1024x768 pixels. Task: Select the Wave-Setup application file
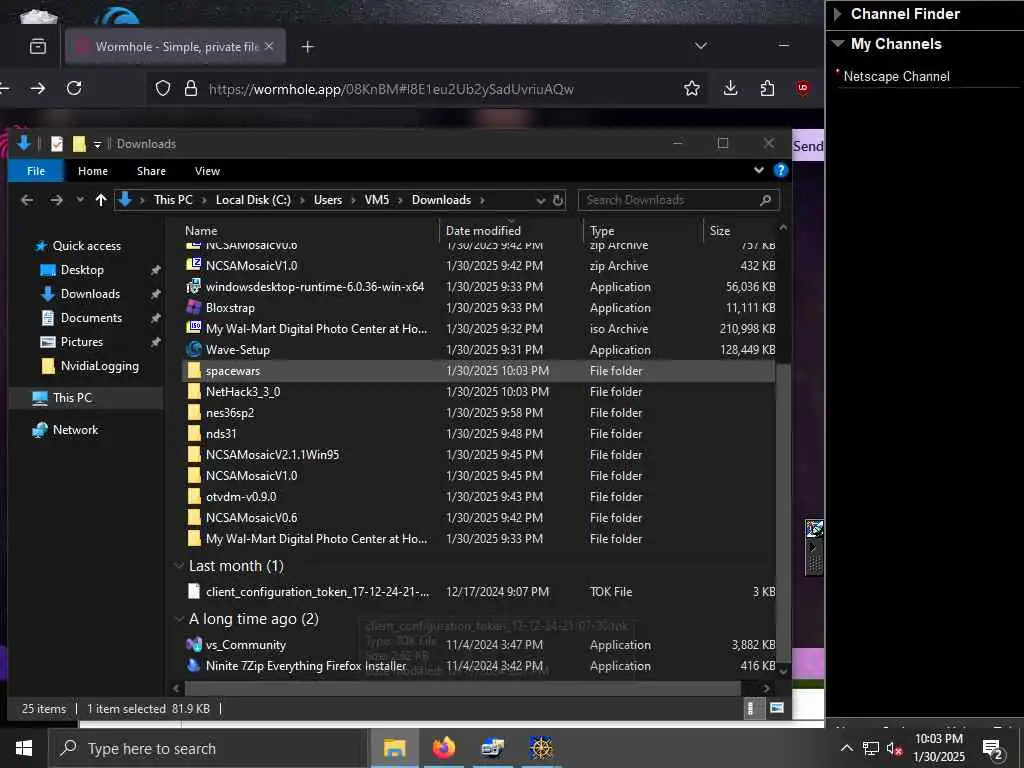tap(238, 349)
